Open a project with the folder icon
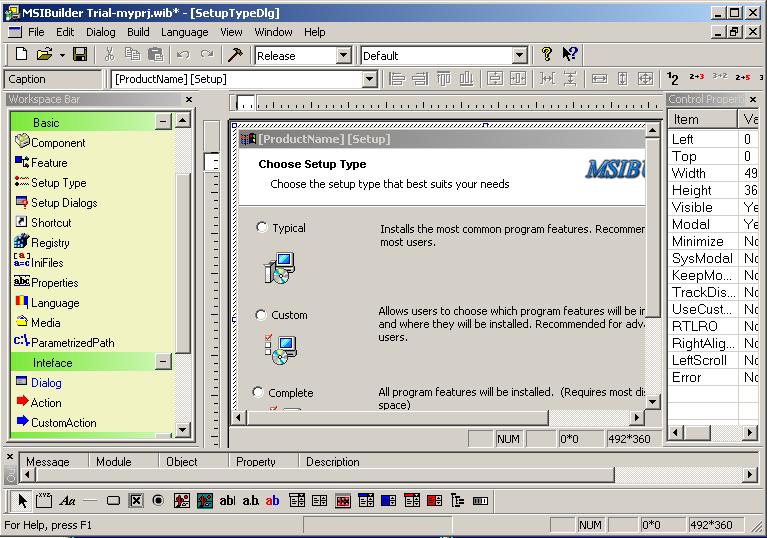Image resolution: width=767 pixels, height=538 pixels. coord(44,54)
